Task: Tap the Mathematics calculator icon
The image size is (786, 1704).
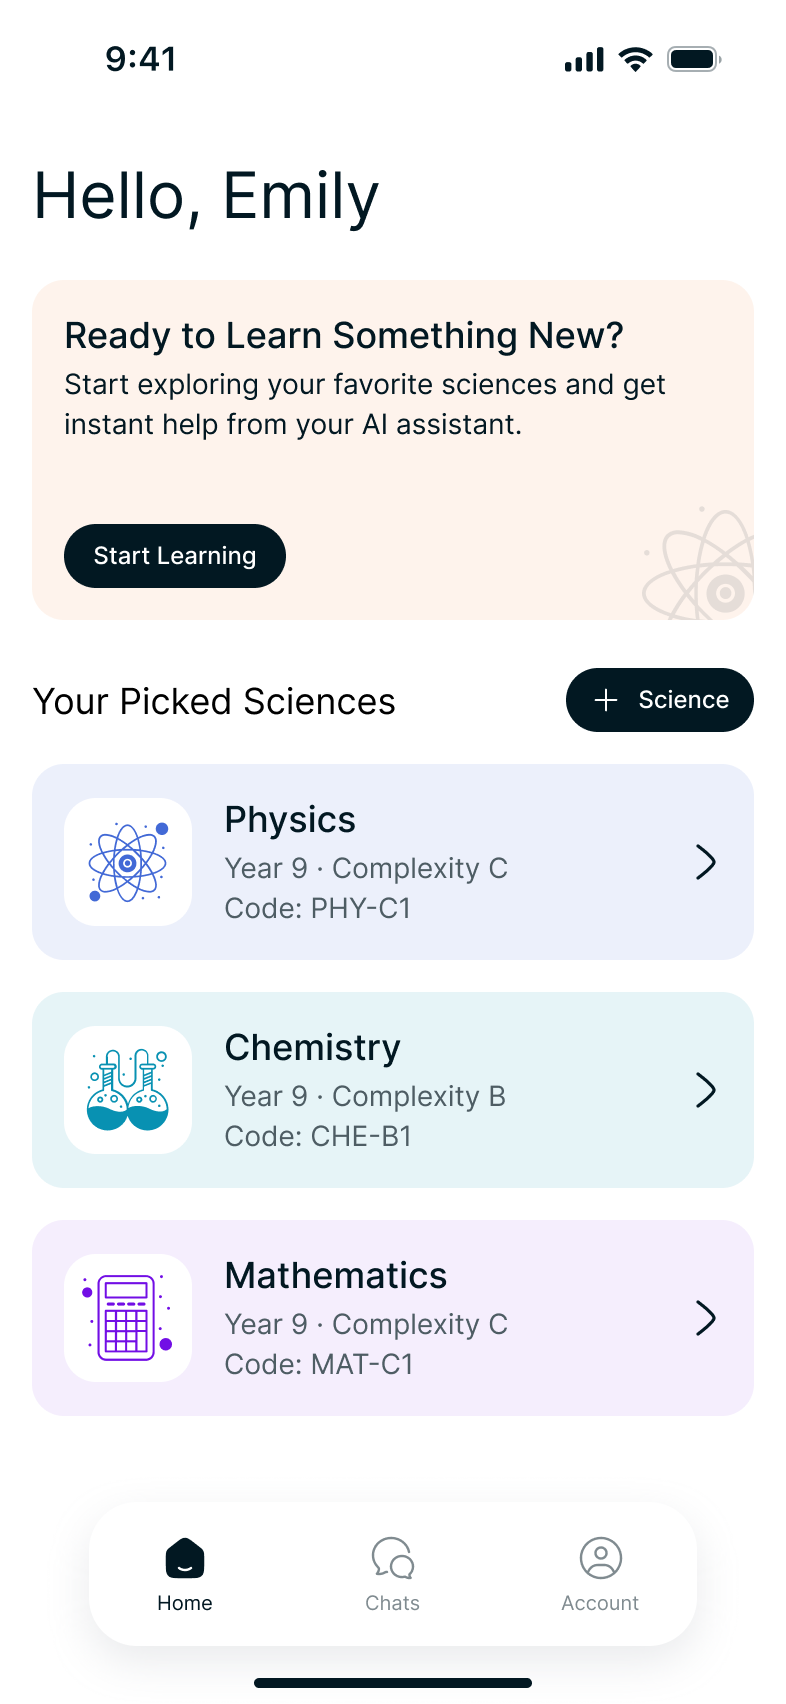Action: point(128,1318)
